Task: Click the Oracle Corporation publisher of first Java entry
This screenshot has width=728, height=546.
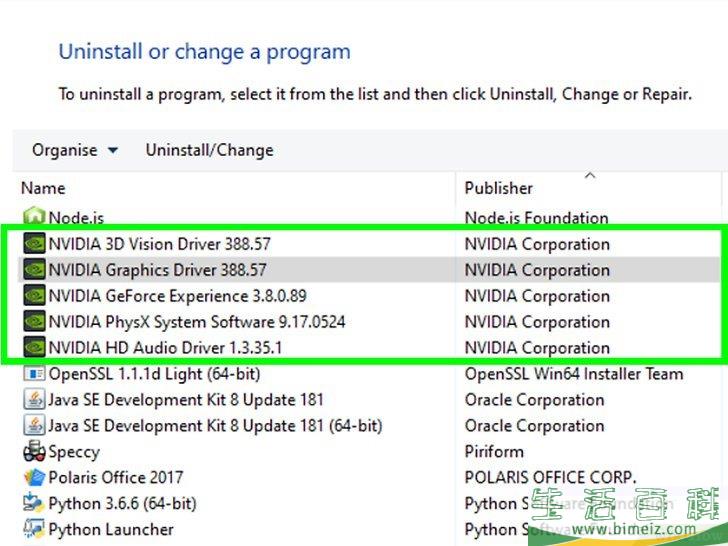Action: (x=534, y=399)
